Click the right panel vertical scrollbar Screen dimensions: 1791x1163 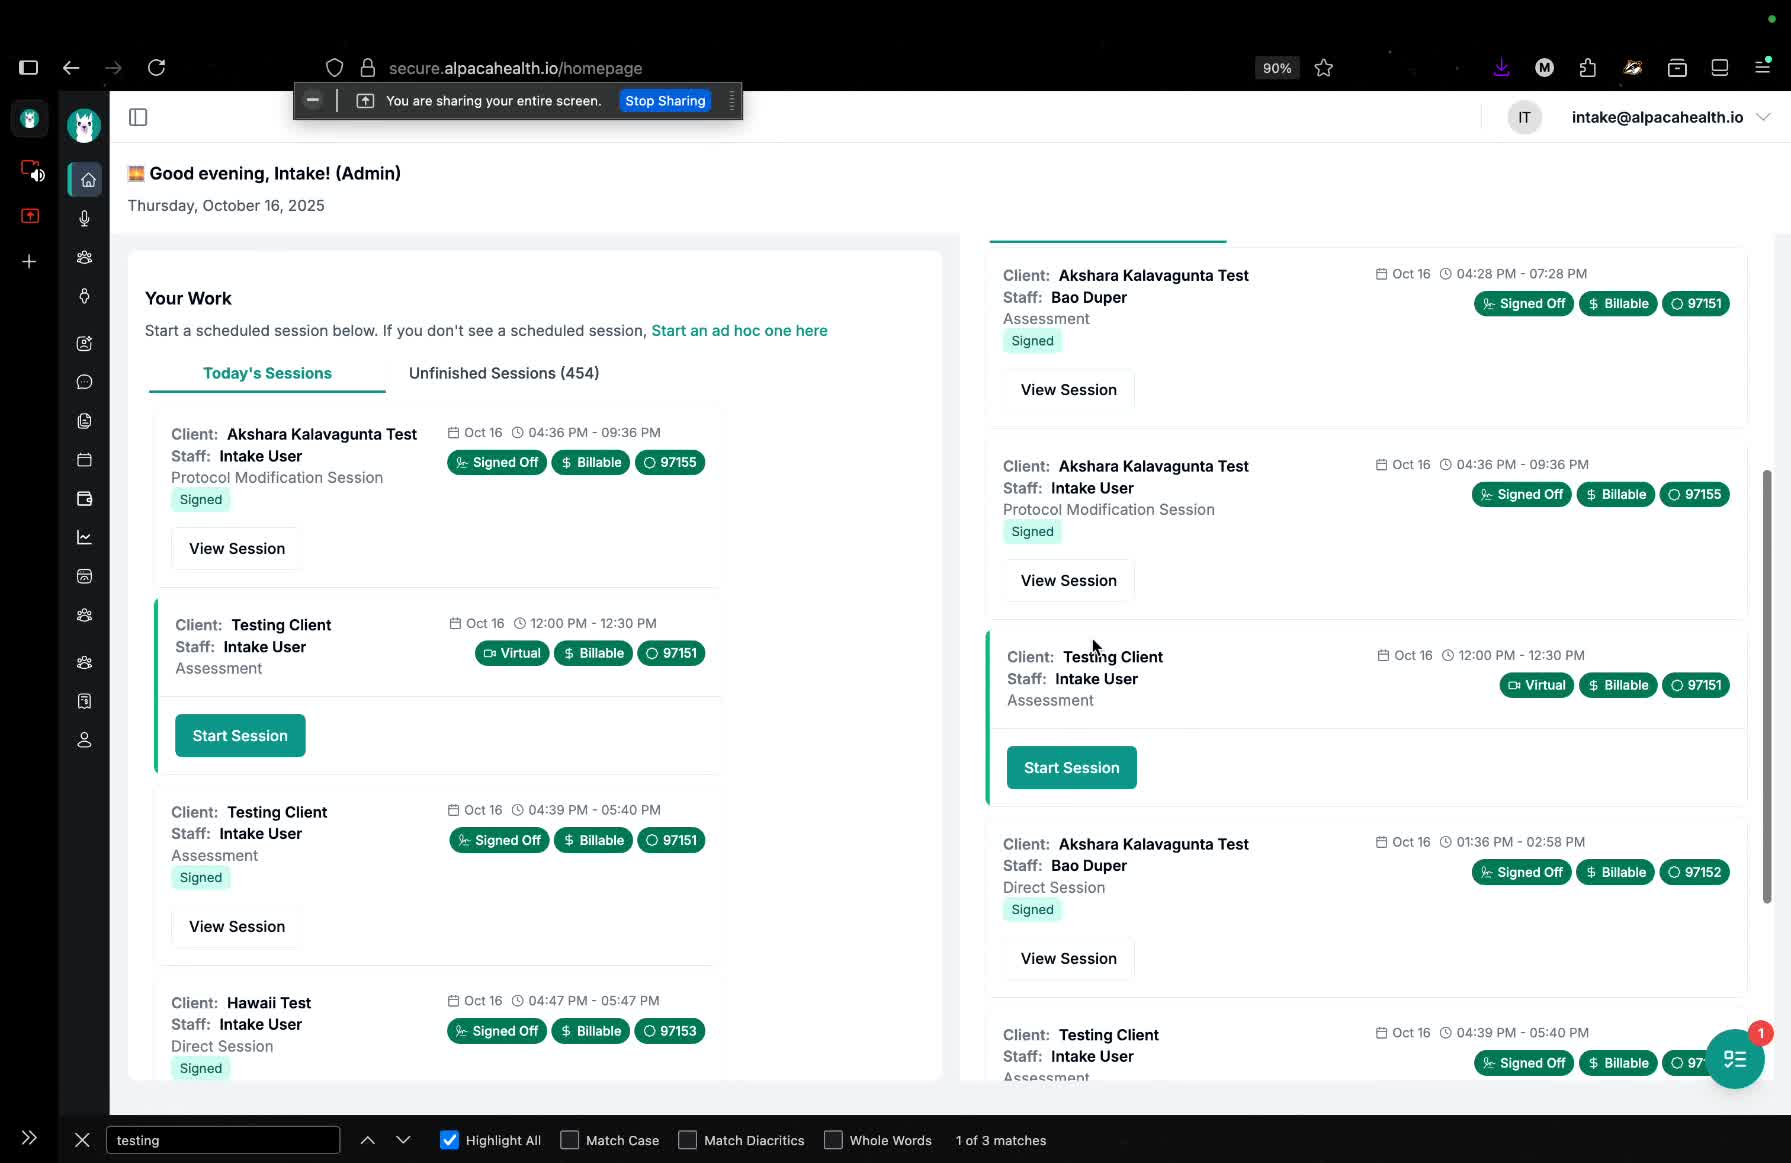coord(1767,686)
